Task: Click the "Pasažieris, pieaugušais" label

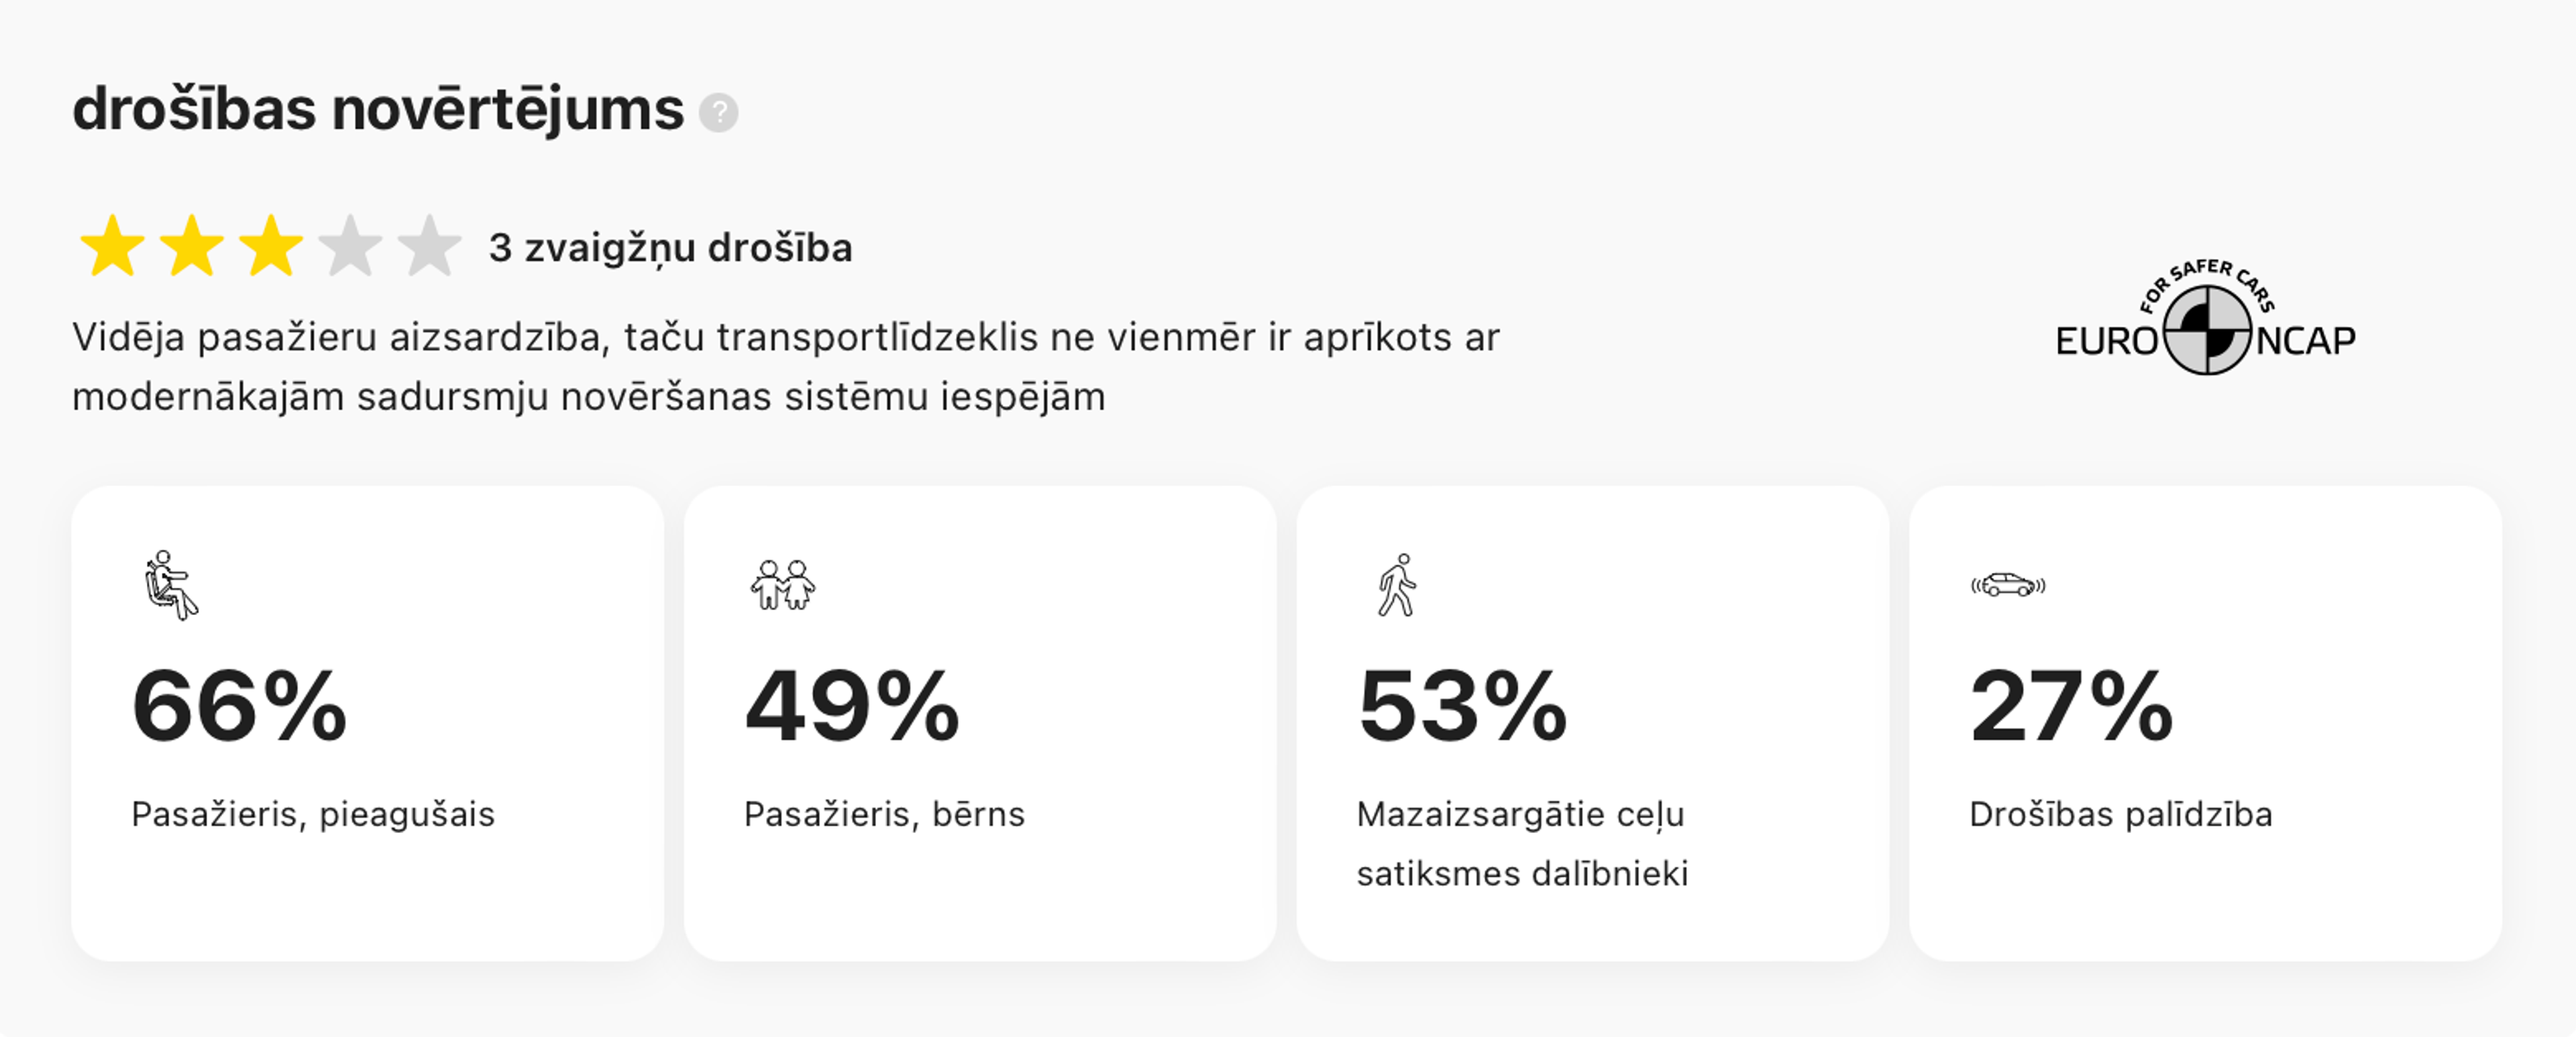Action: 313,814
